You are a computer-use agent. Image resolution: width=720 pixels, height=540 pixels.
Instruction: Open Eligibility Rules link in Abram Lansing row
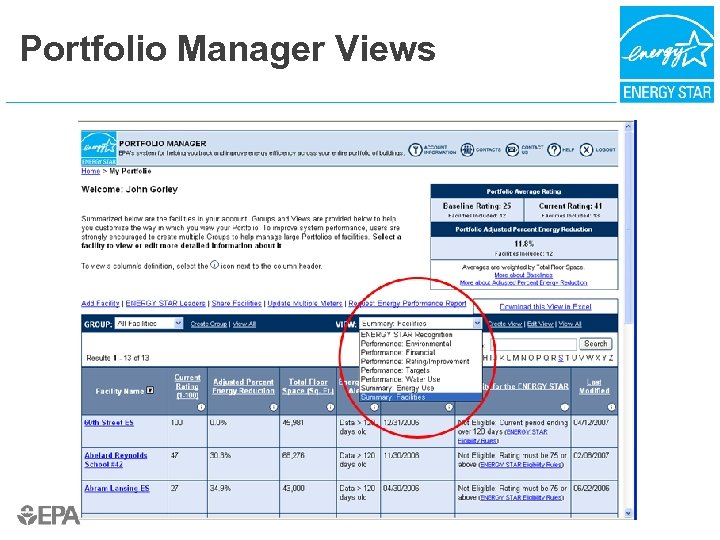521,497
